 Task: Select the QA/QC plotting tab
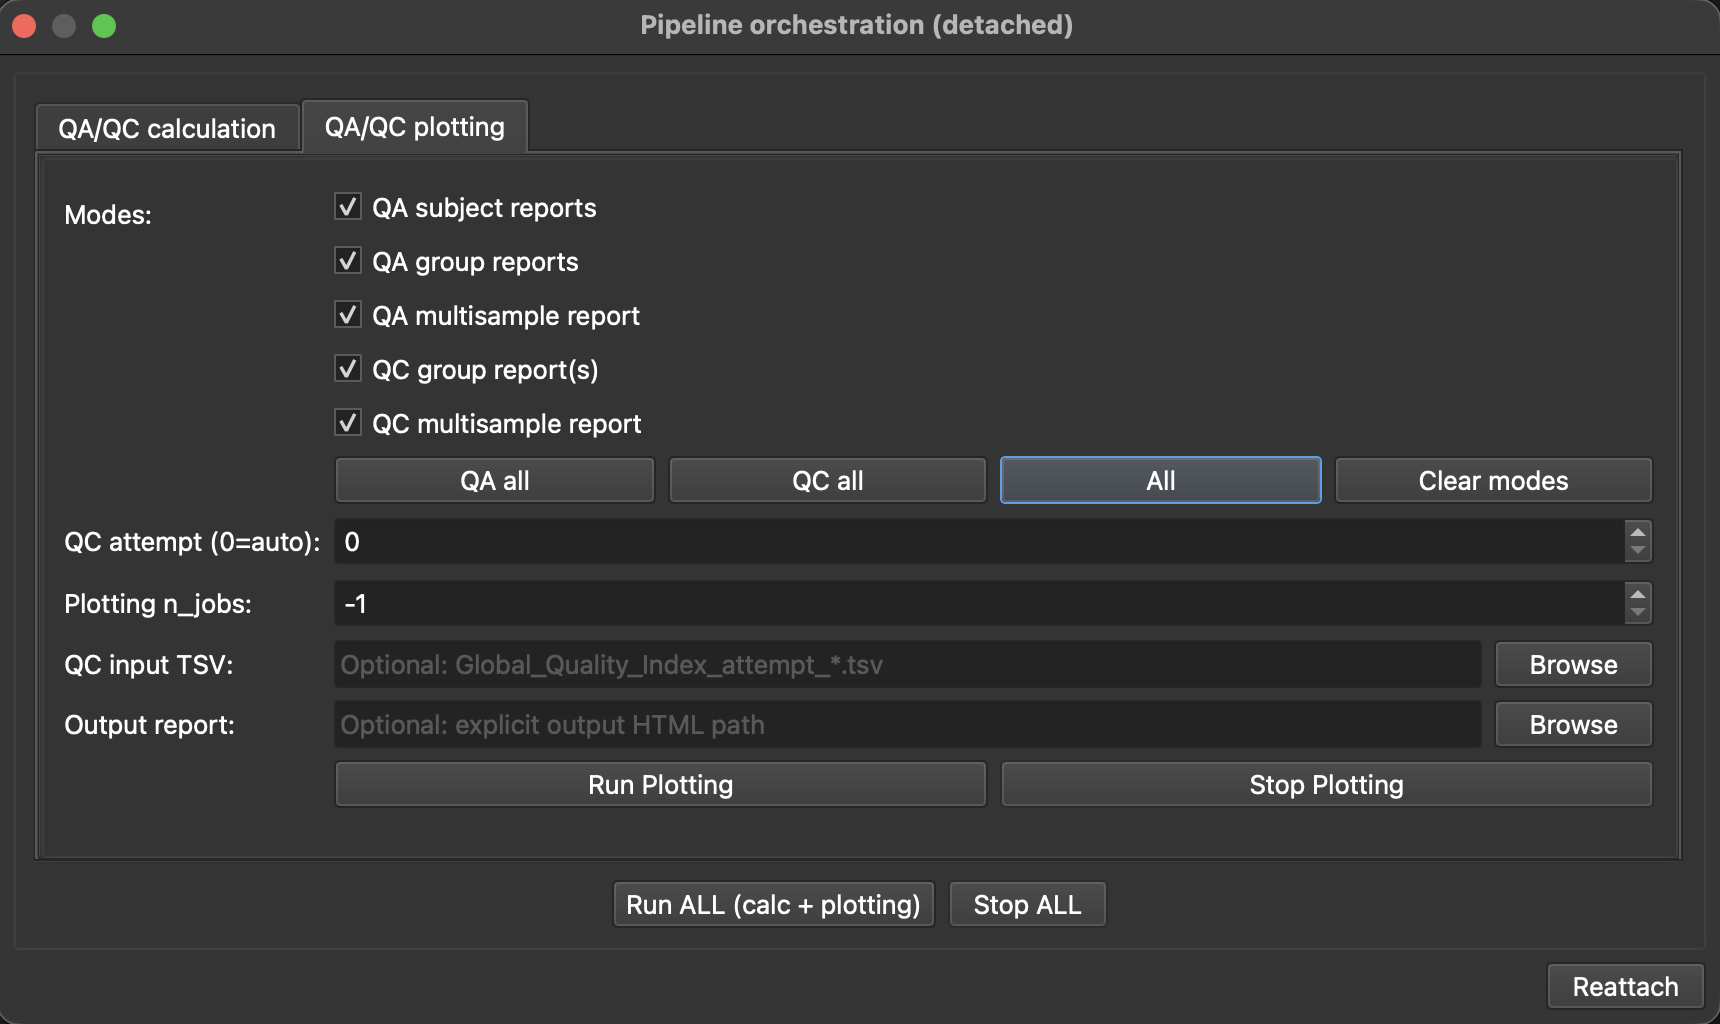click(414, 127)
